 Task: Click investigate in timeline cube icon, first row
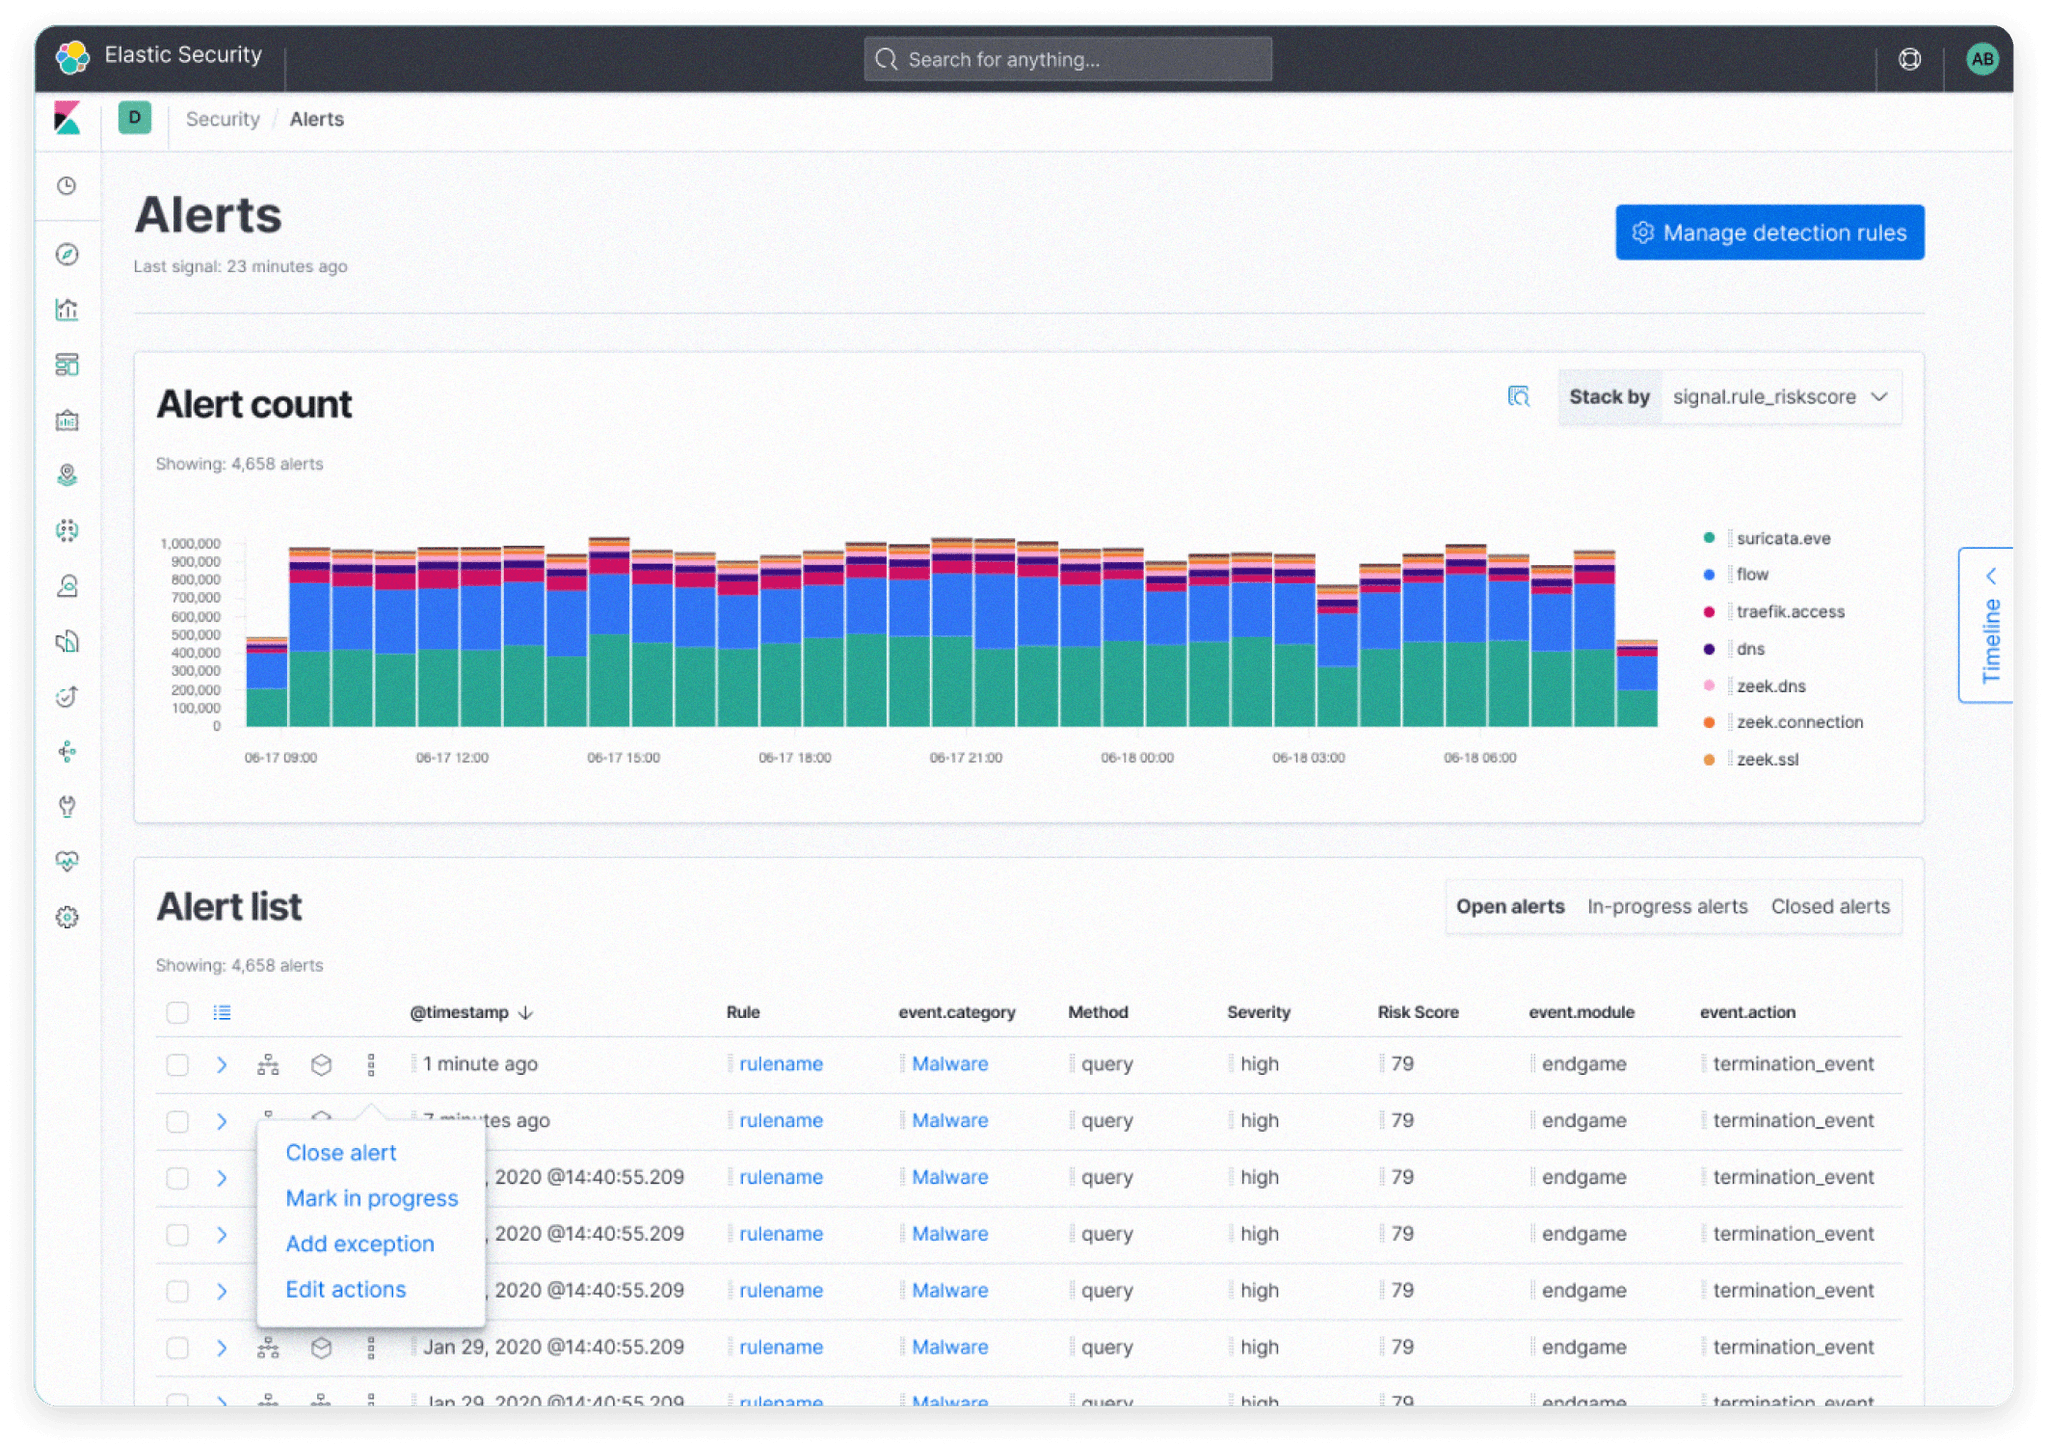[321, 1065]
